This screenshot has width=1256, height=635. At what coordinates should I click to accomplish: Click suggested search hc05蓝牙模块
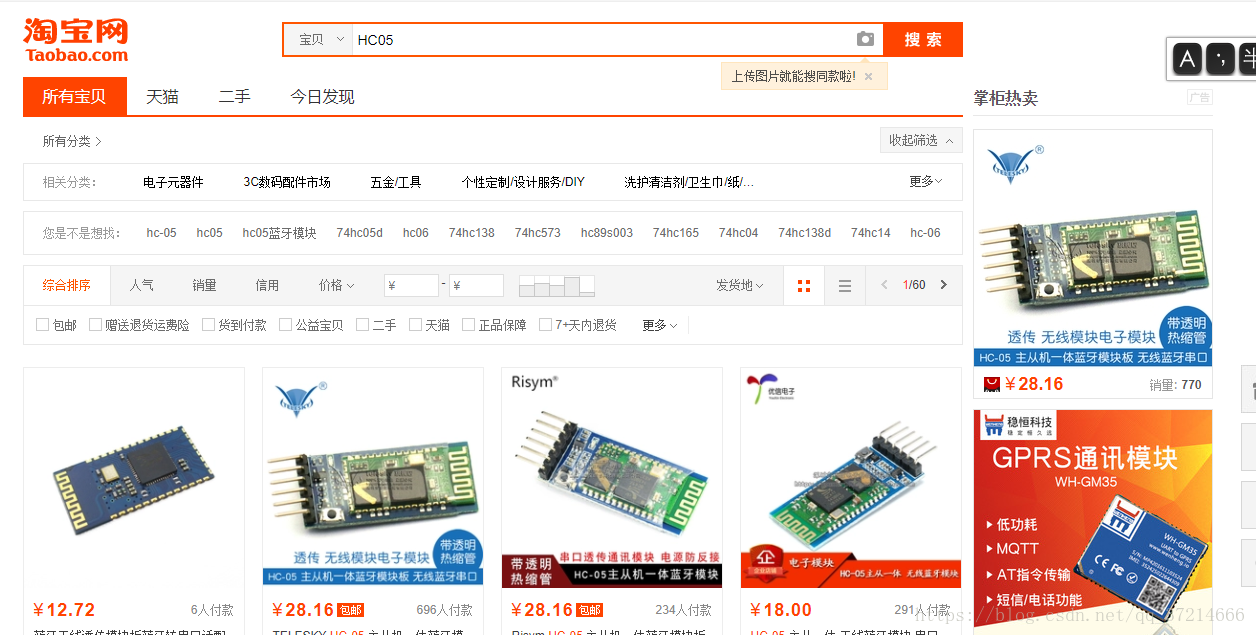(279, 233)
